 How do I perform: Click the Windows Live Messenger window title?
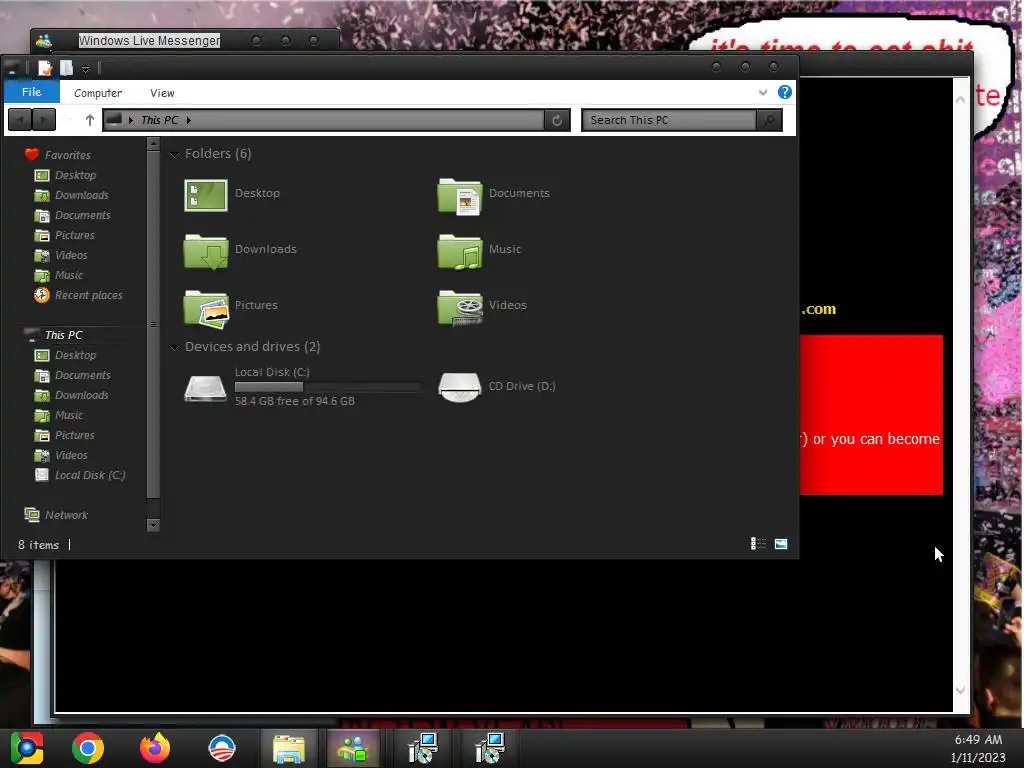150,40
